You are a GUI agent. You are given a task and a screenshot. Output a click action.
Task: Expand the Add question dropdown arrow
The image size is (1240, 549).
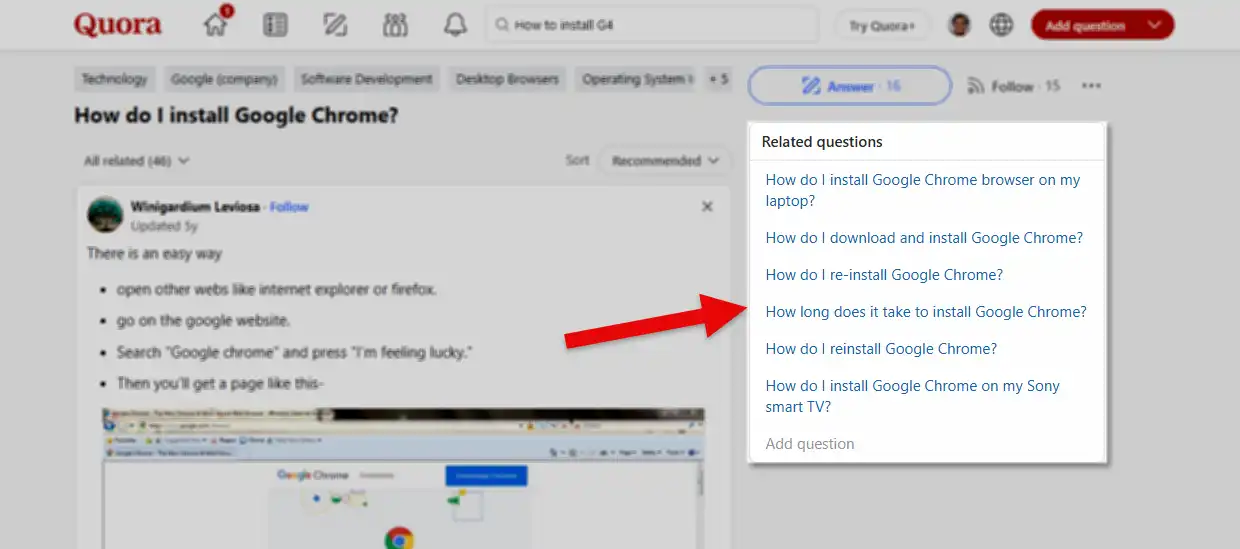[x=1156, y=26]
